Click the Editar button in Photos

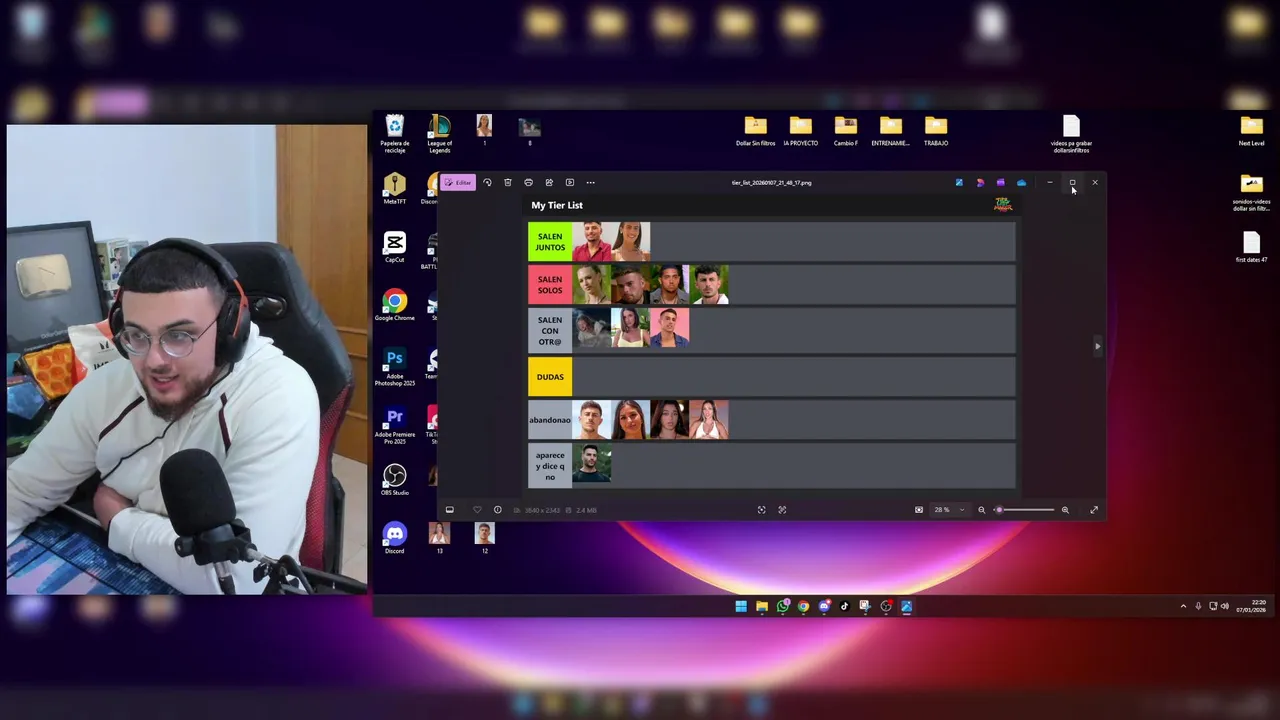(x=458, y=183)
